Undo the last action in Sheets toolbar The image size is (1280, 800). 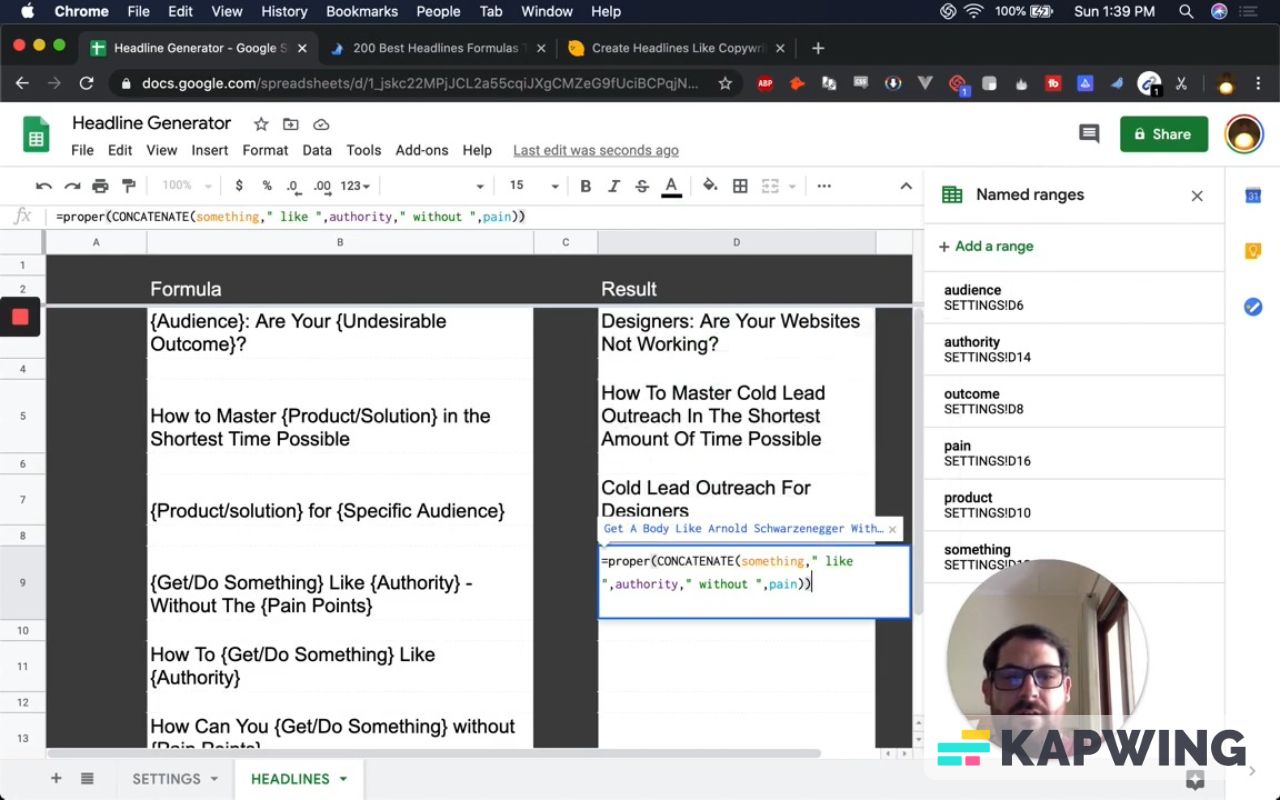[43, 186]
